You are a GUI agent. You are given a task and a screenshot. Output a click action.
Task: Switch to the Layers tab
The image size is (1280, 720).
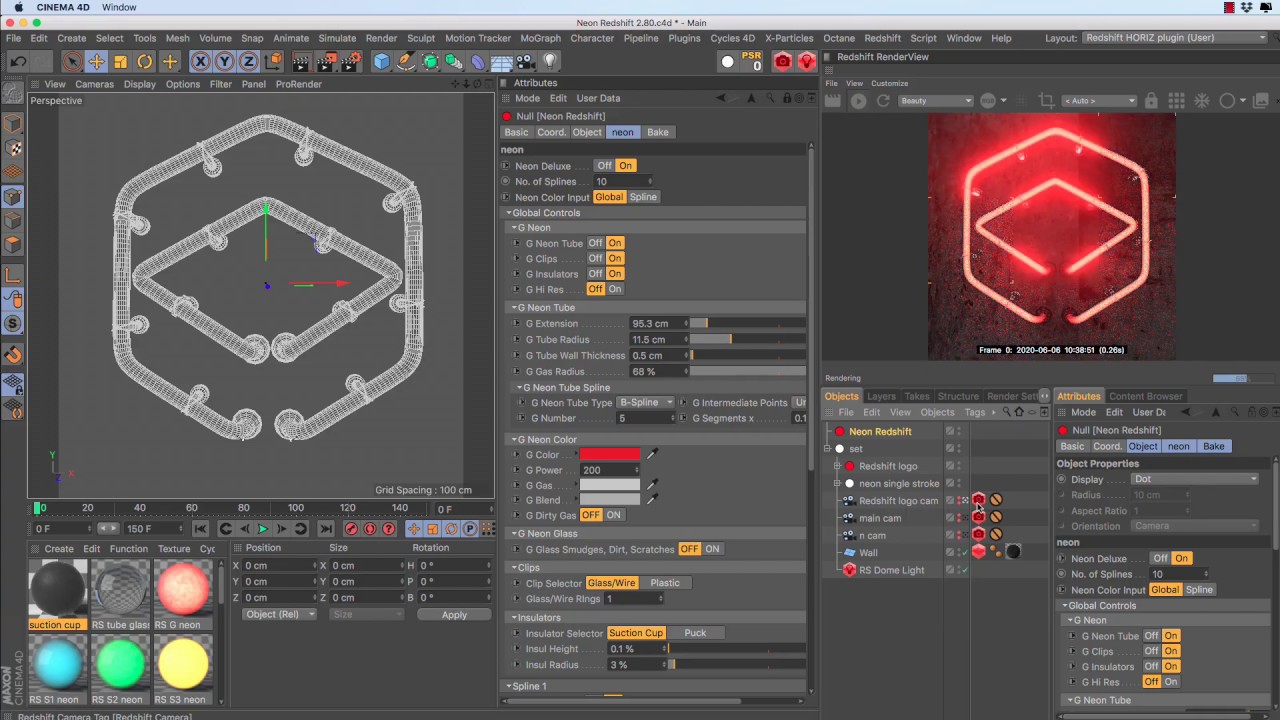pyautogui.click(x=881, y=396)
